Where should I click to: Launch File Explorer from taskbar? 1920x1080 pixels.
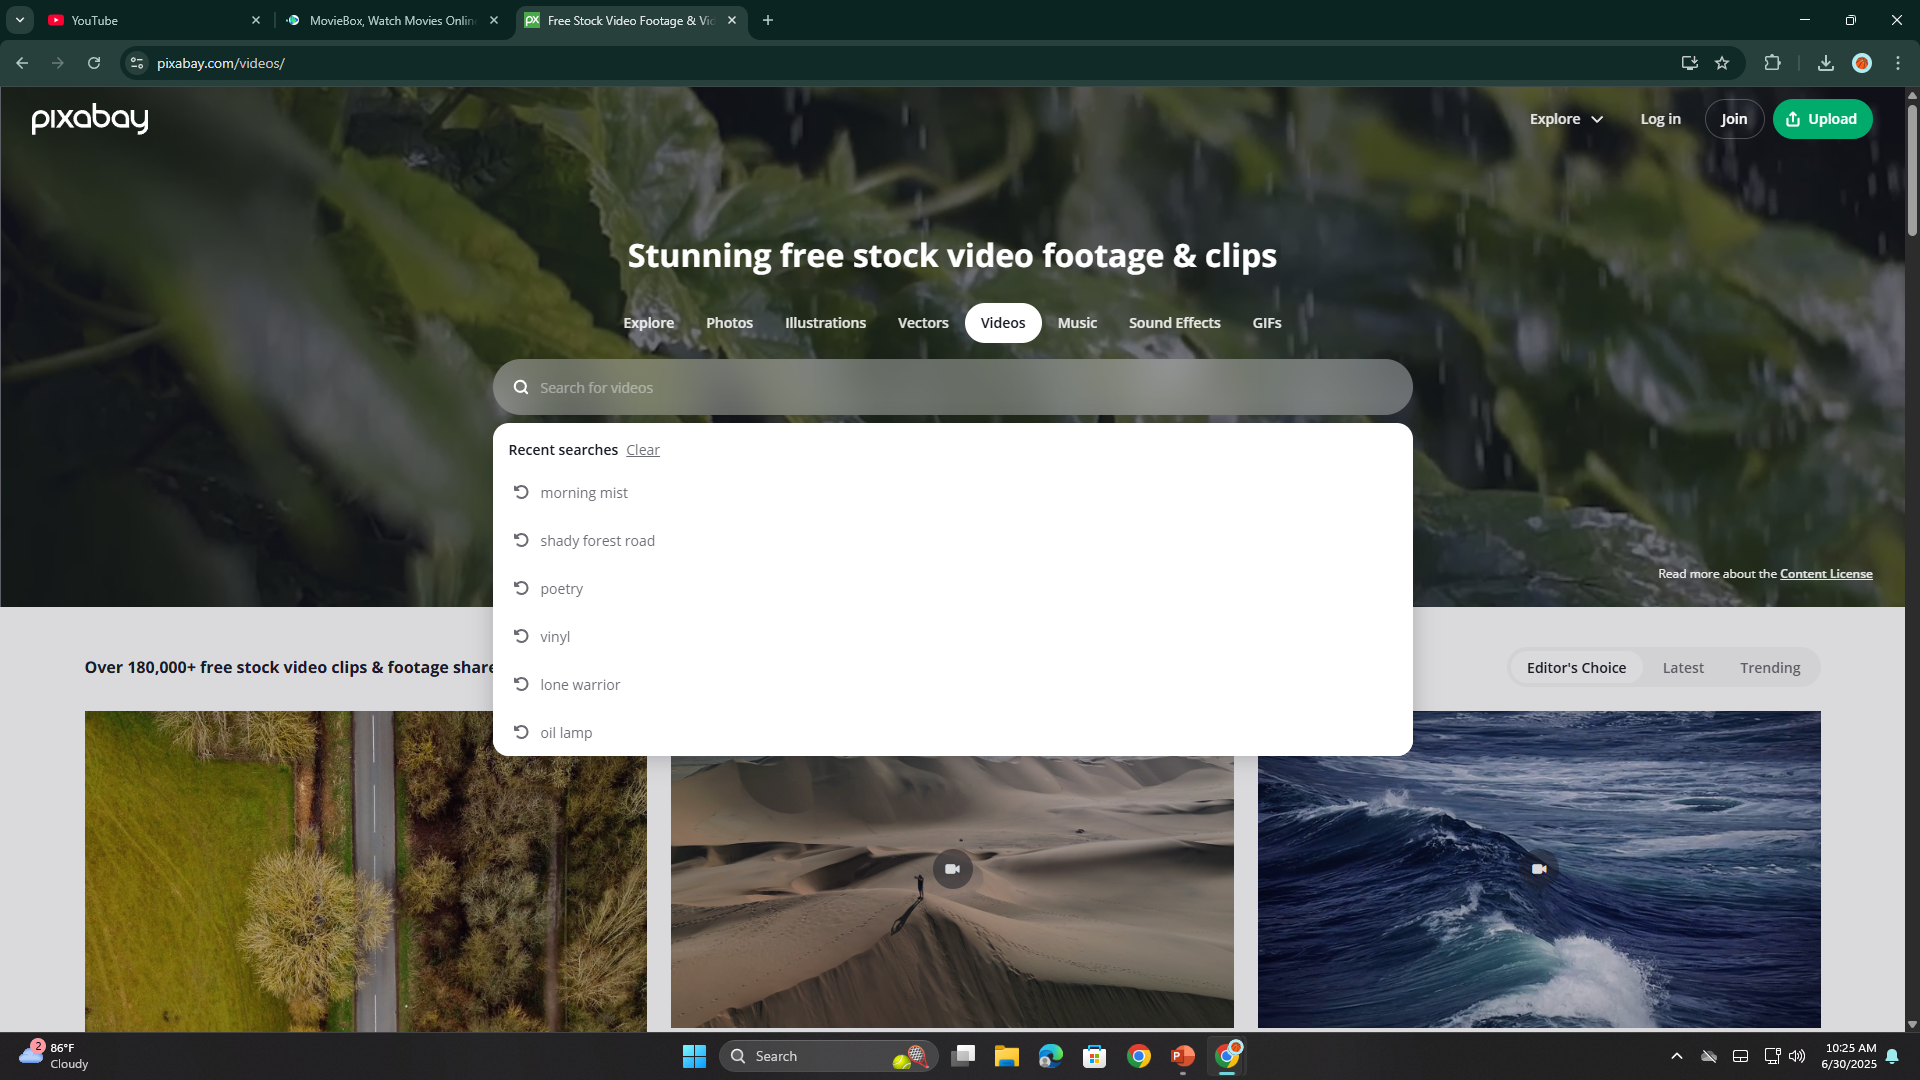pos(1006,1056)
